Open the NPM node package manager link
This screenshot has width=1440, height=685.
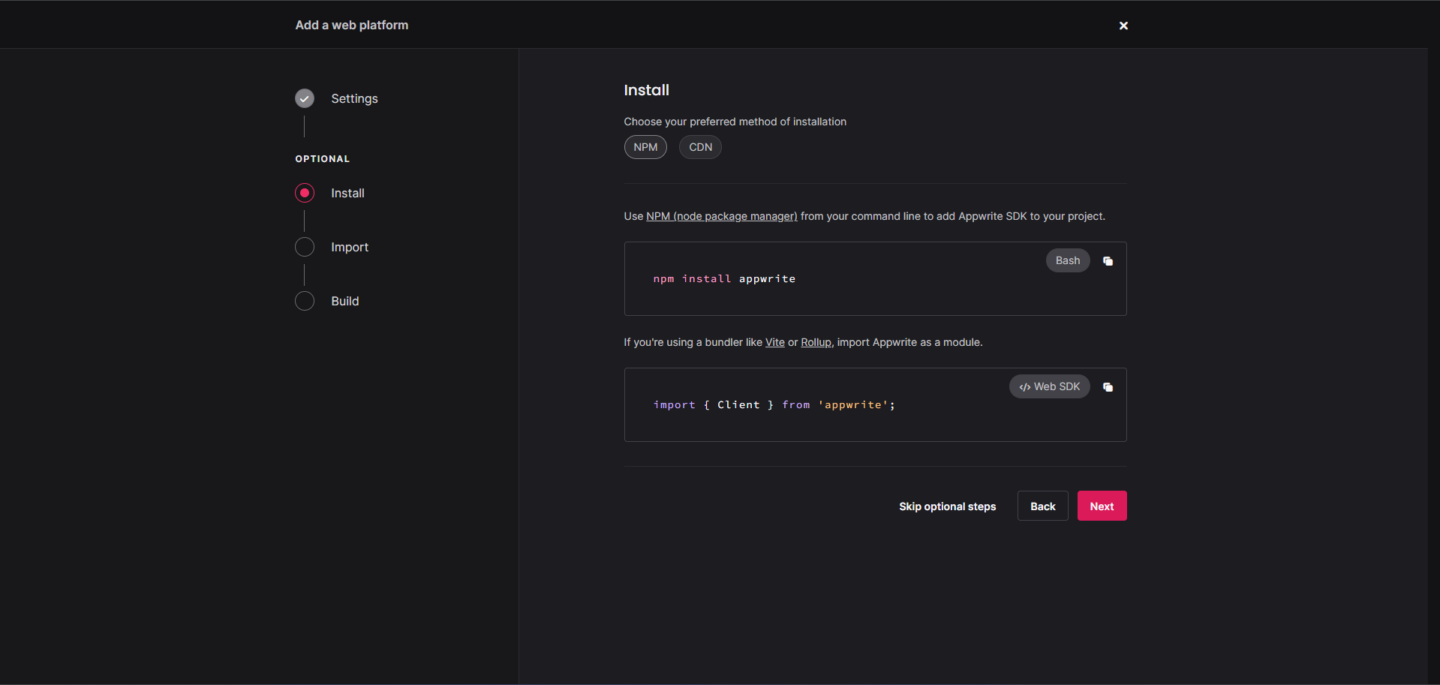point(721,215)
